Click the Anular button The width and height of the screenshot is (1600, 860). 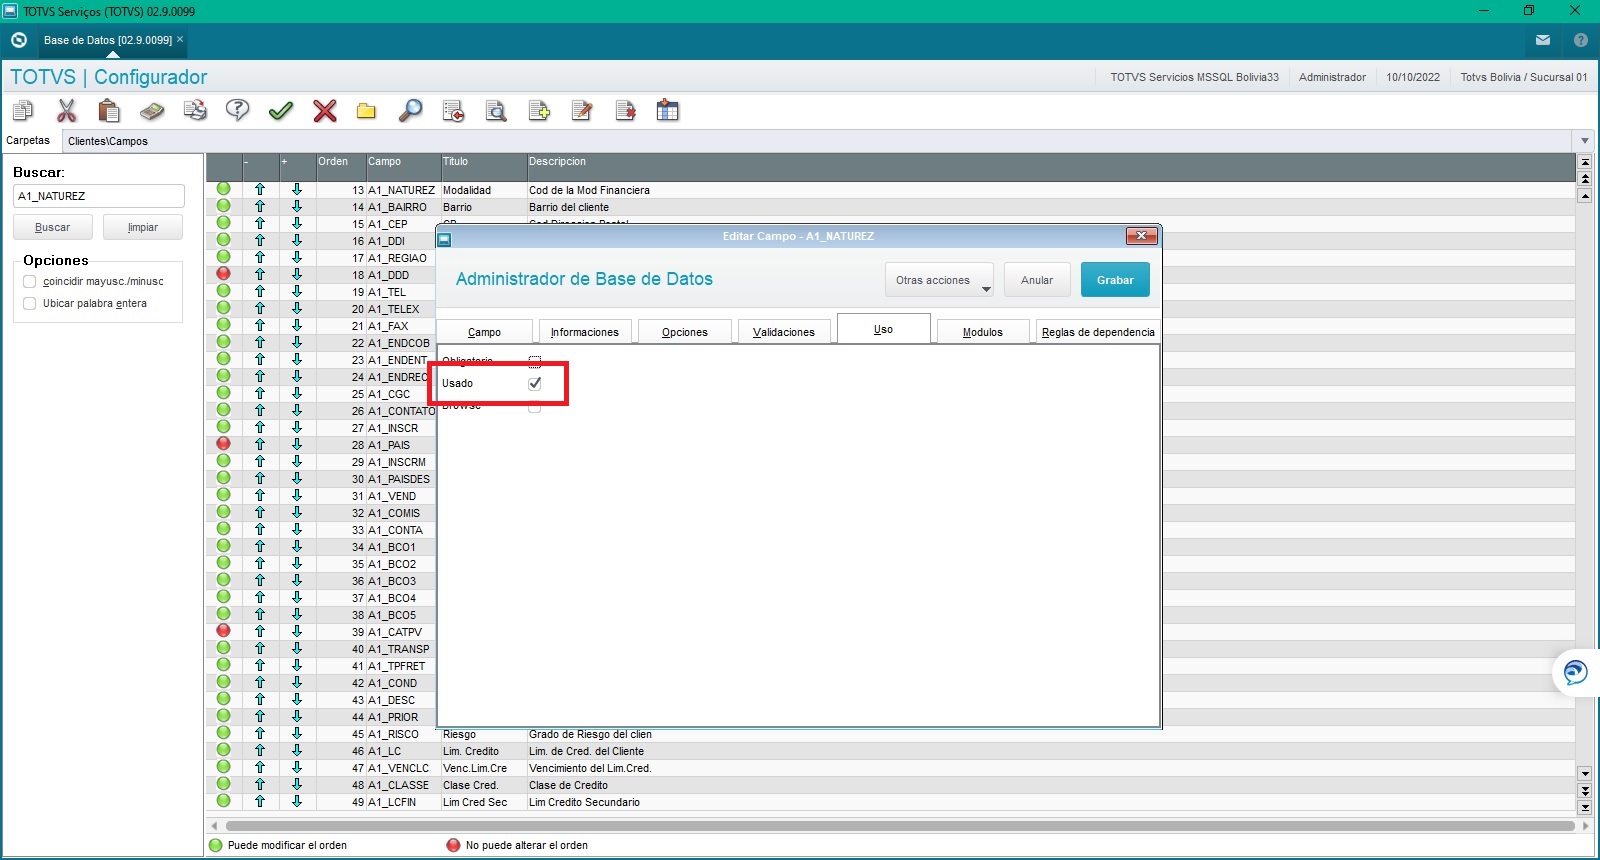pyautogui.click(x=1037, y=280)
